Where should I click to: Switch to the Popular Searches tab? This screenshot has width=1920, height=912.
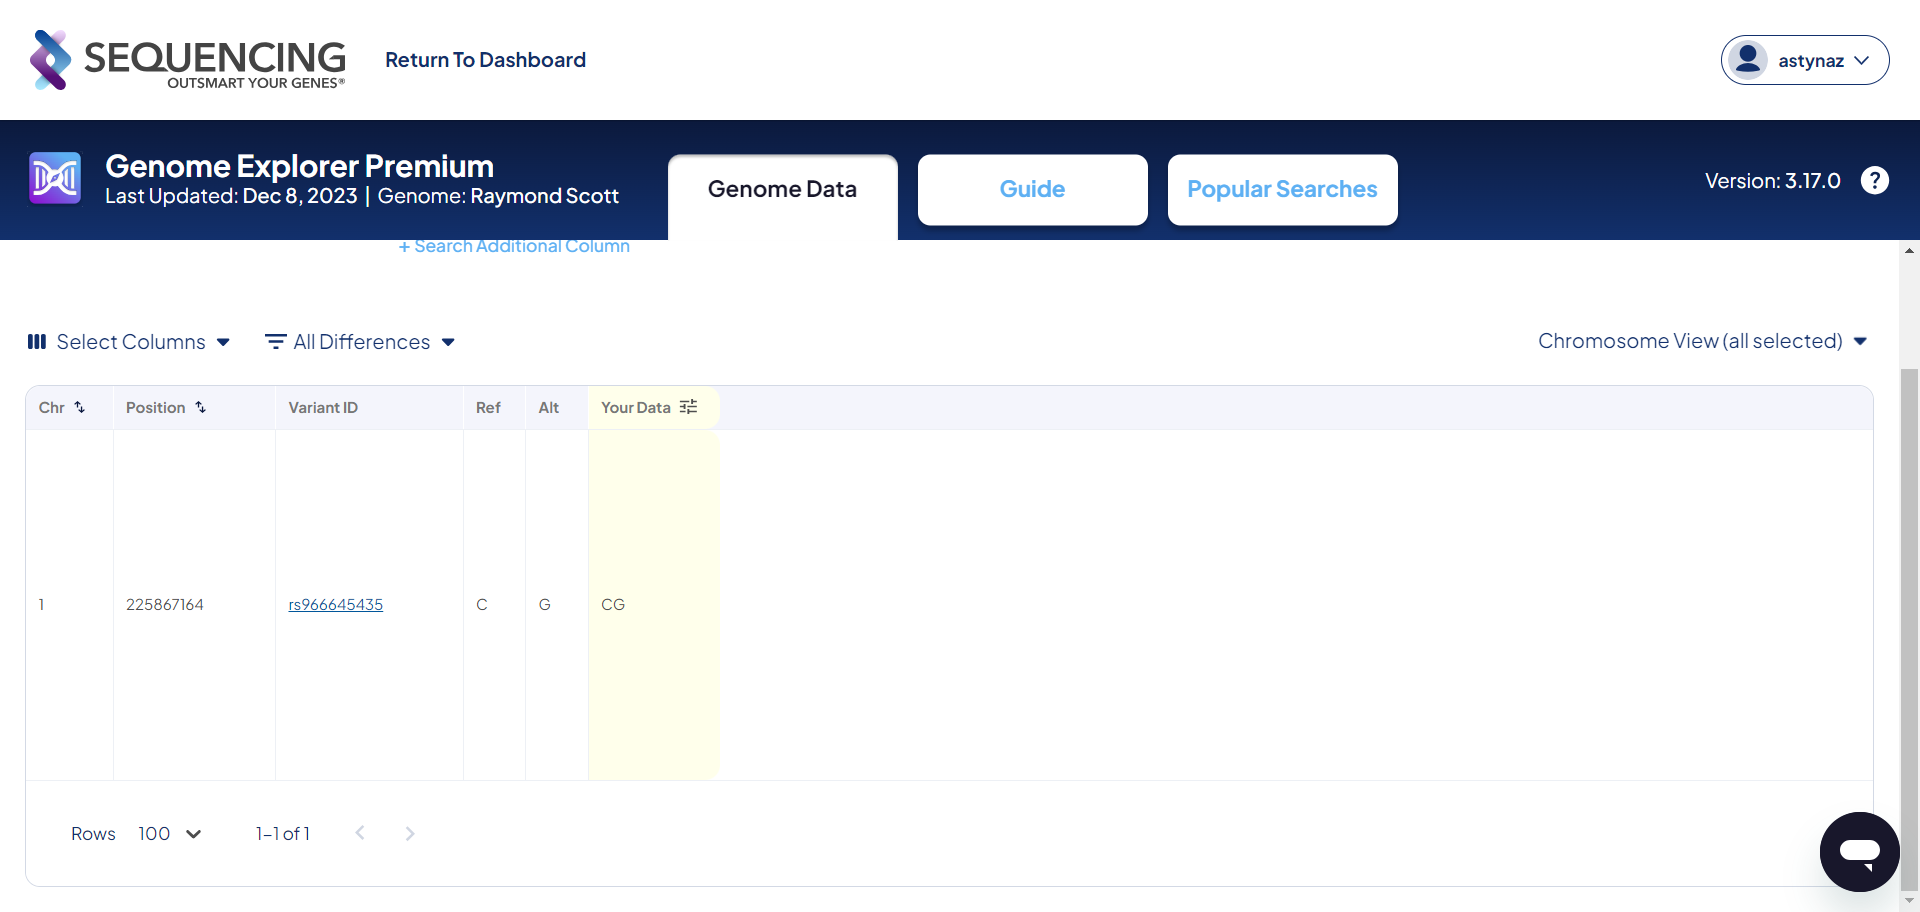click(x=1282, y=189)
